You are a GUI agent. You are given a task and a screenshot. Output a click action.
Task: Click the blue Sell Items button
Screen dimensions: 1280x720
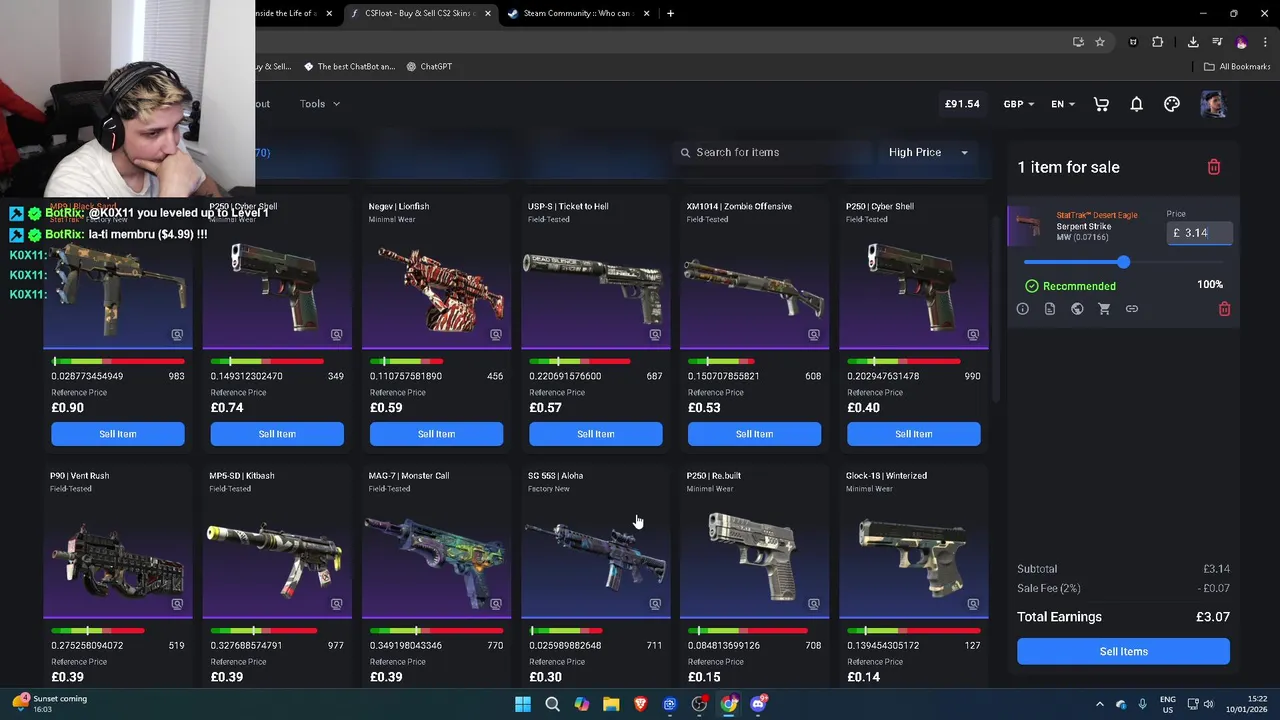pyautogui.click(x=1123, y=651)
